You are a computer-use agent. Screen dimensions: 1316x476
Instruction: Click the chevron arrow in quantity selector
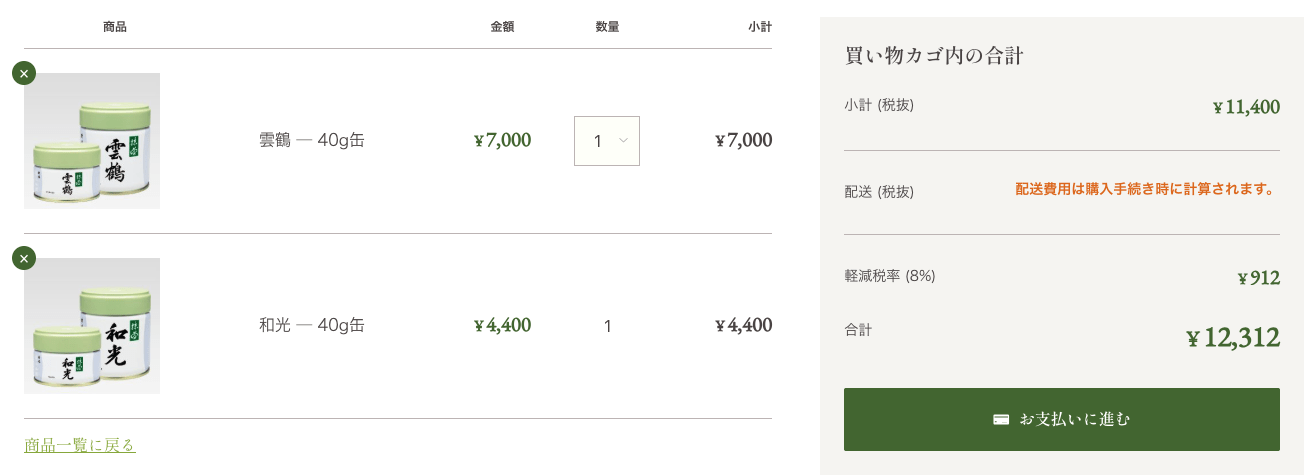623,141
